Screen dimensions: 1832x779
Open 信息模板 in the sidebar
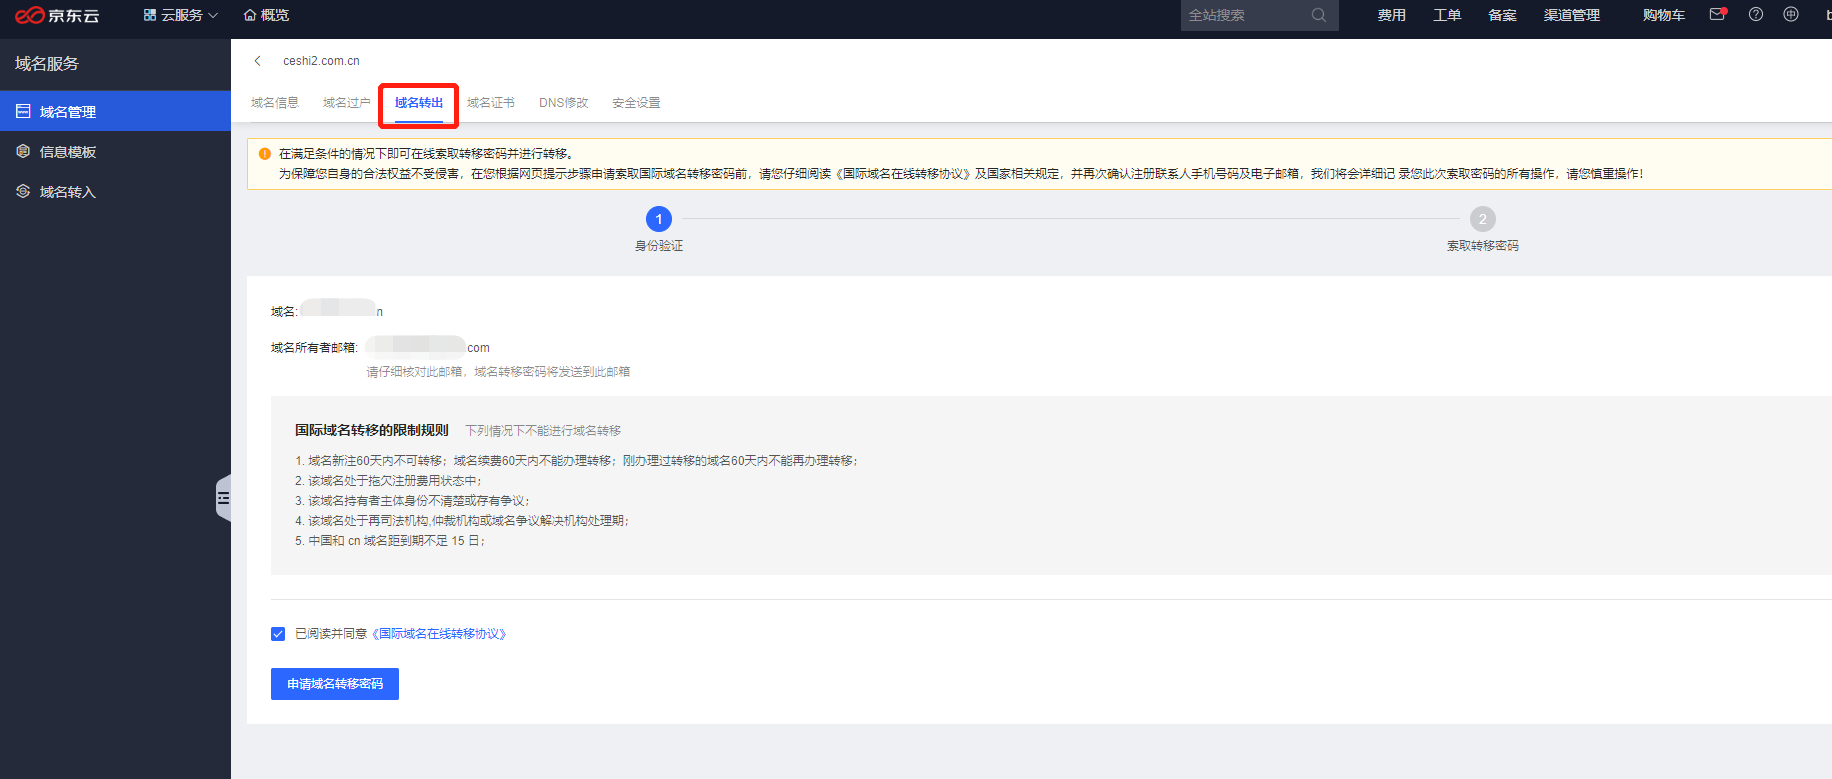(67, 152)
